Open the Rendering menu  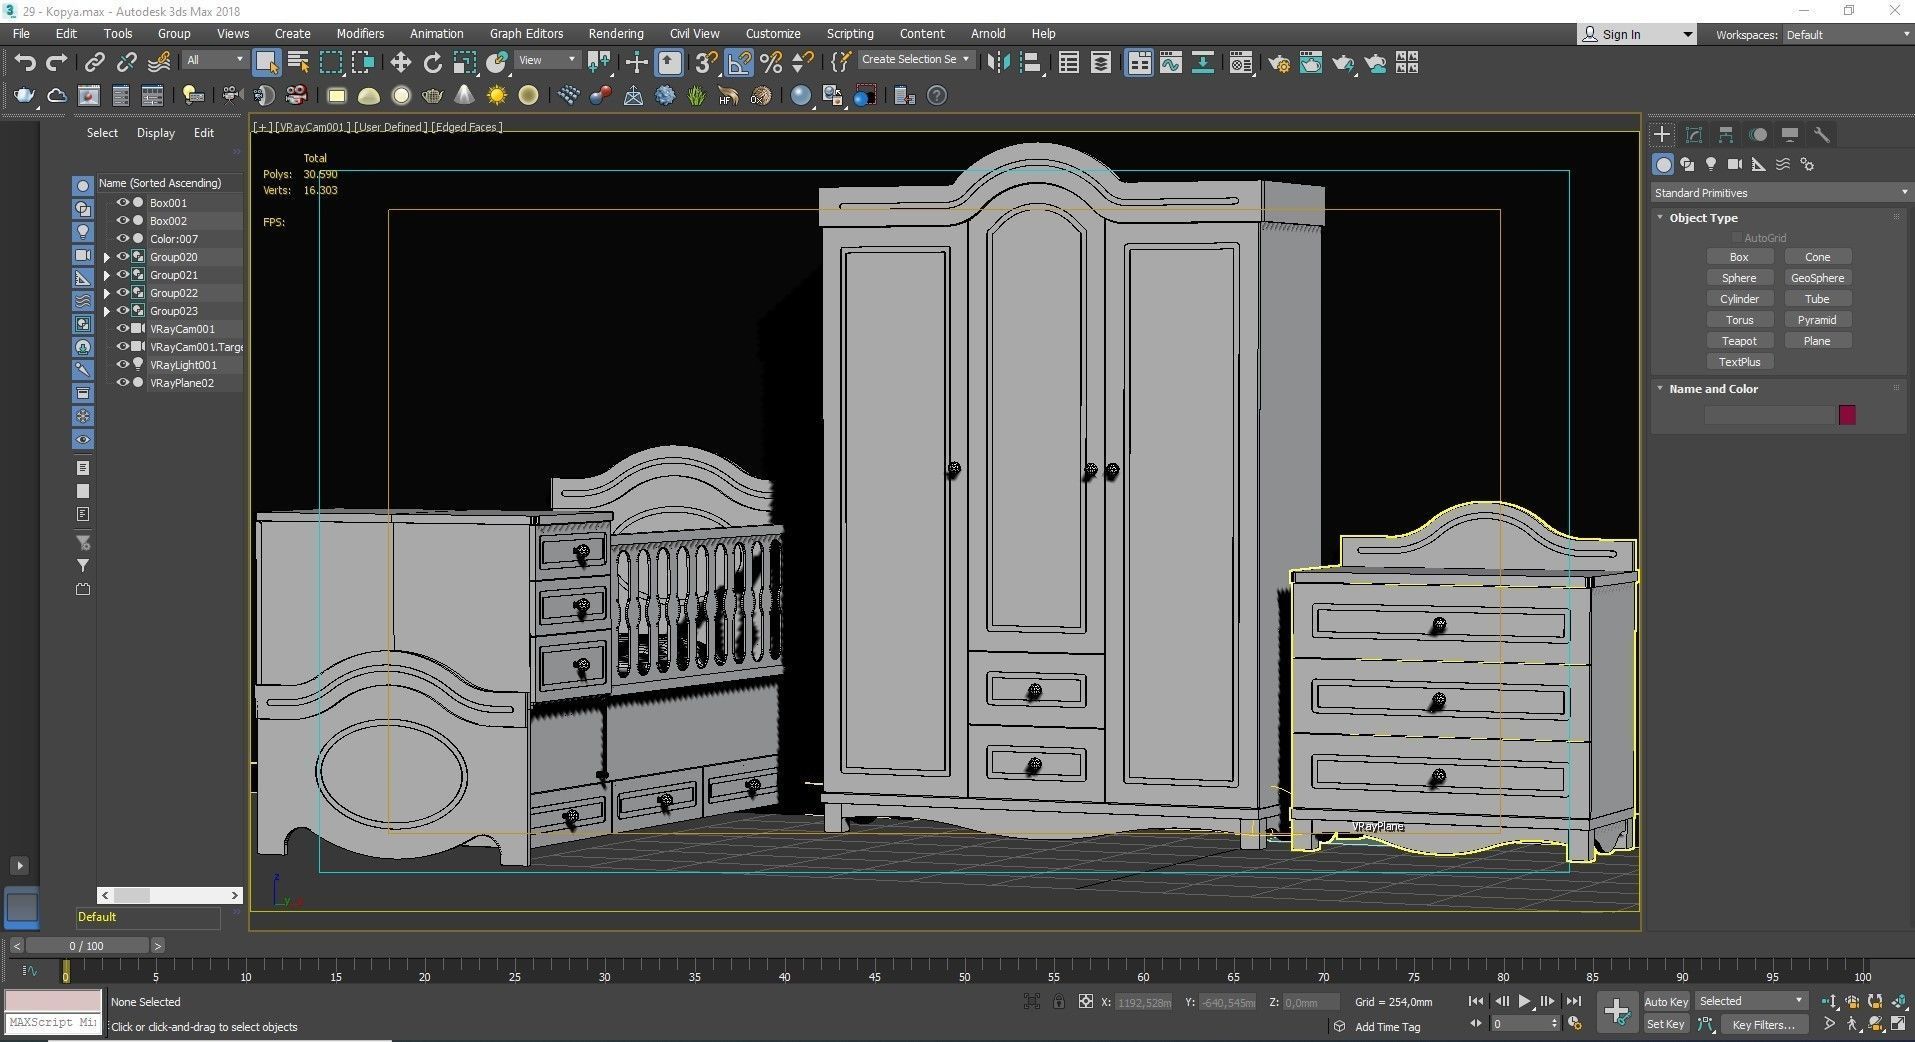click(x=615, y=33)
